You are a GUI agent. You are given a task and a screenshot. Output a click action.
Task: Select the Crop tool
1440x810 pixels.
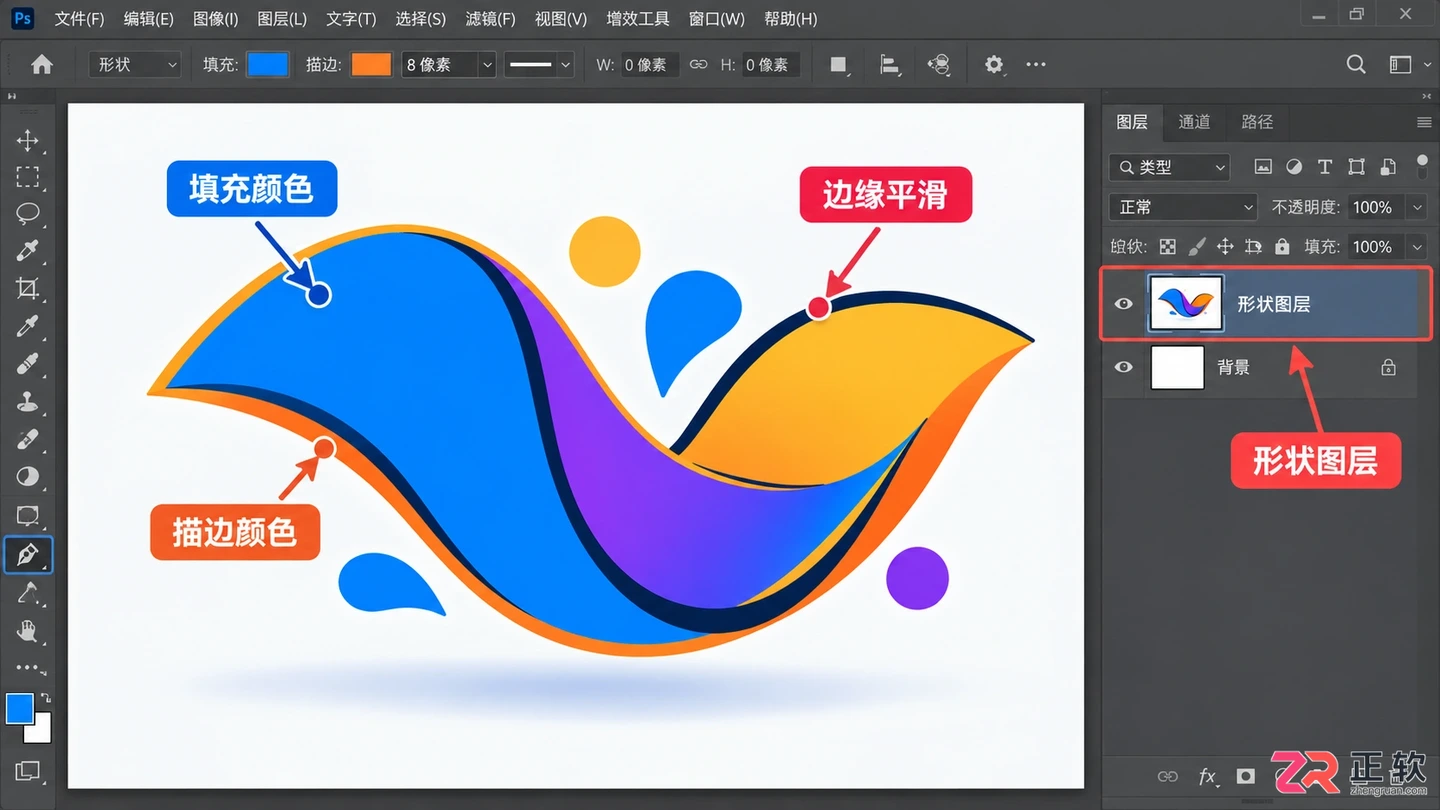(27, 289)
